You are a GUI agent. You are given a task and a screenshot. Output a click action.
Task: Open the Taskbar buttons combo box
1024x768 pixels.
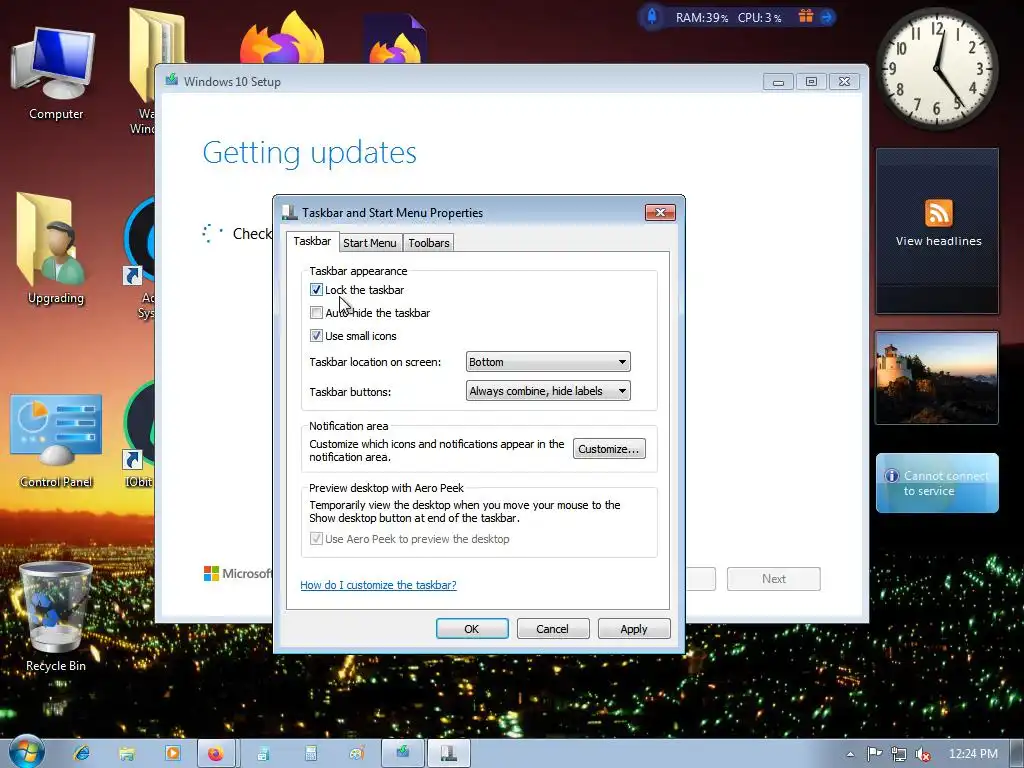click(x=548, y=391)
